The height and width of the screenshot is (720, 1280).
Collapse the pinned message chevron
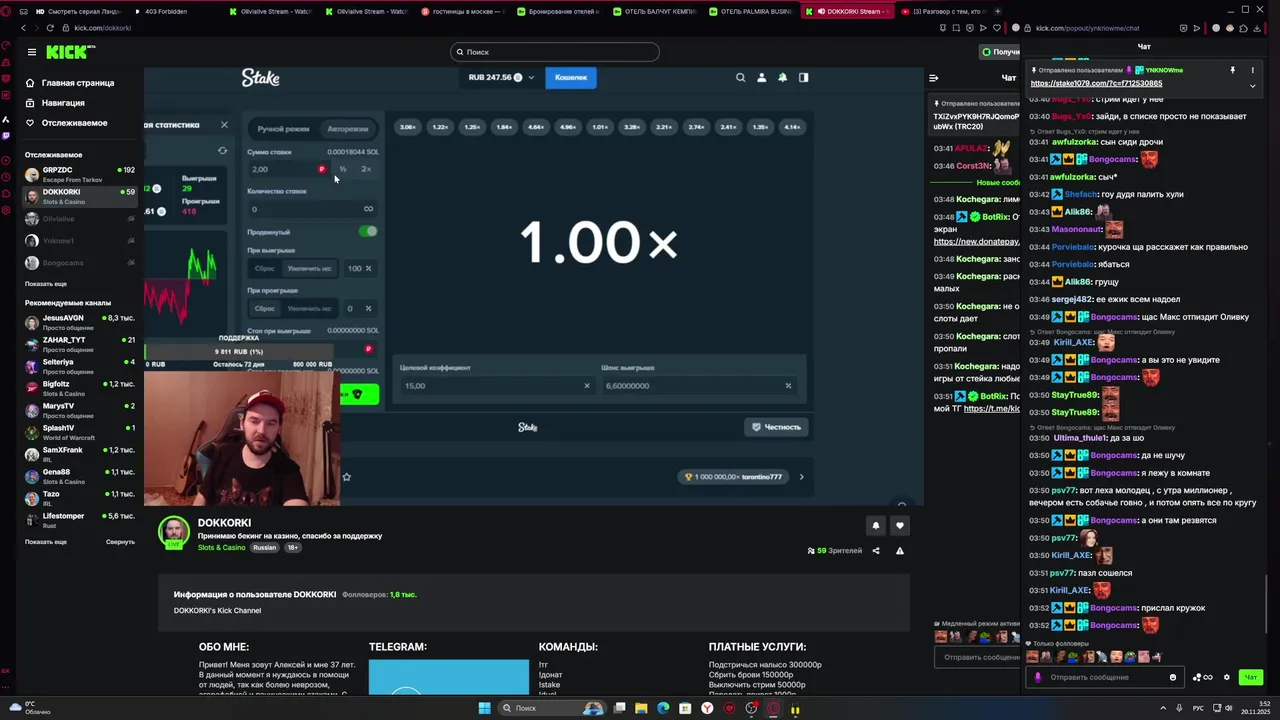point(1253,86)
